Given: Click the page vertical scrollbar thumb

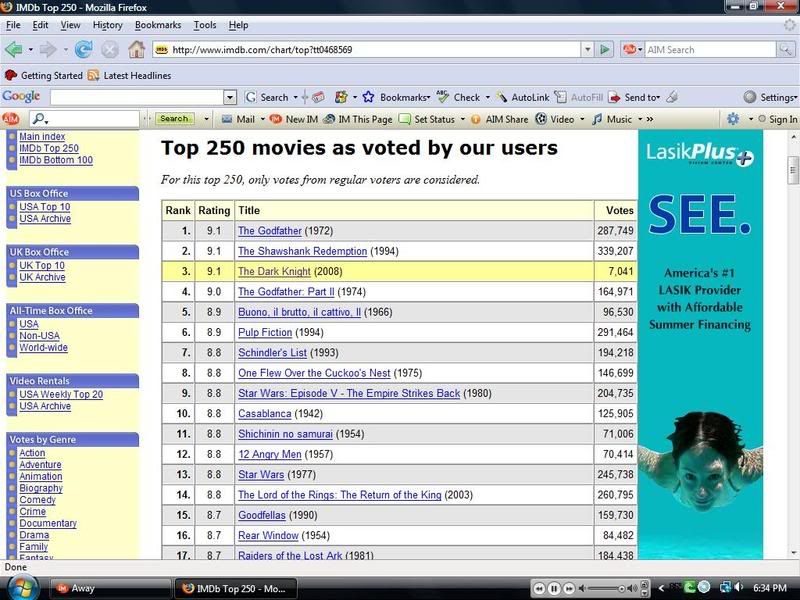Looking at the screenshot, I should 792,169.
